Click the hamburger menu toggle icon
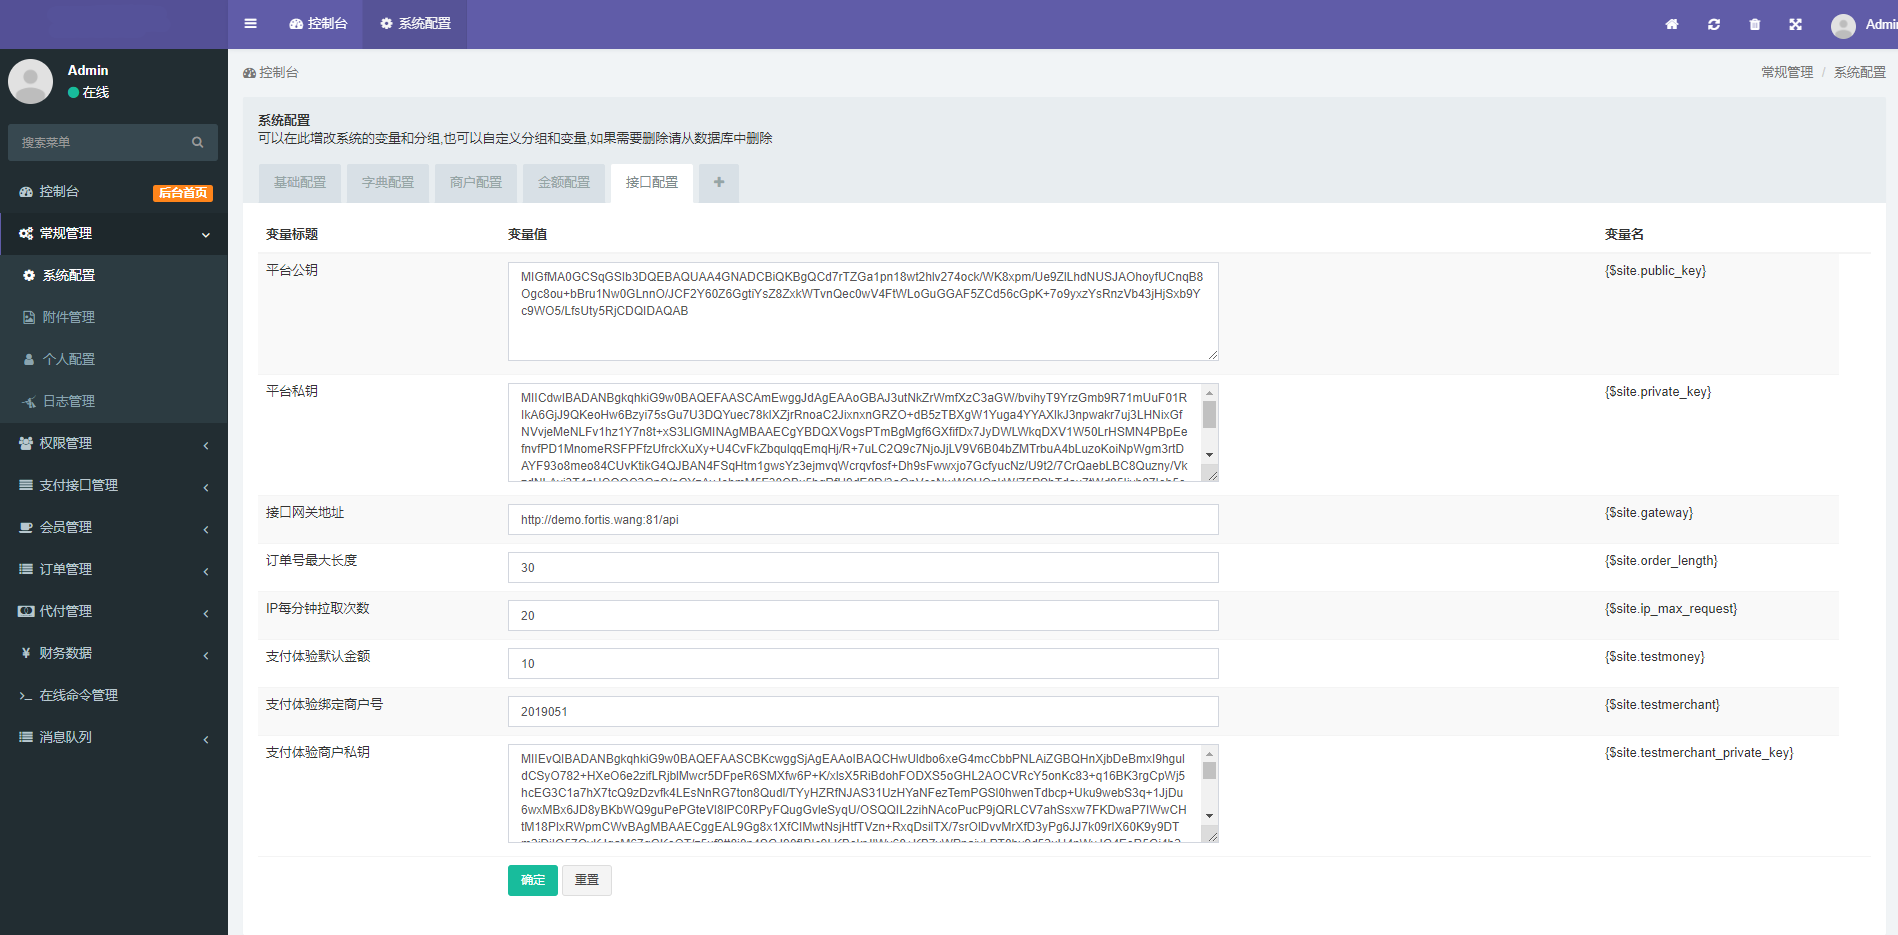The image size is (1898, 935). pos(250,24)
